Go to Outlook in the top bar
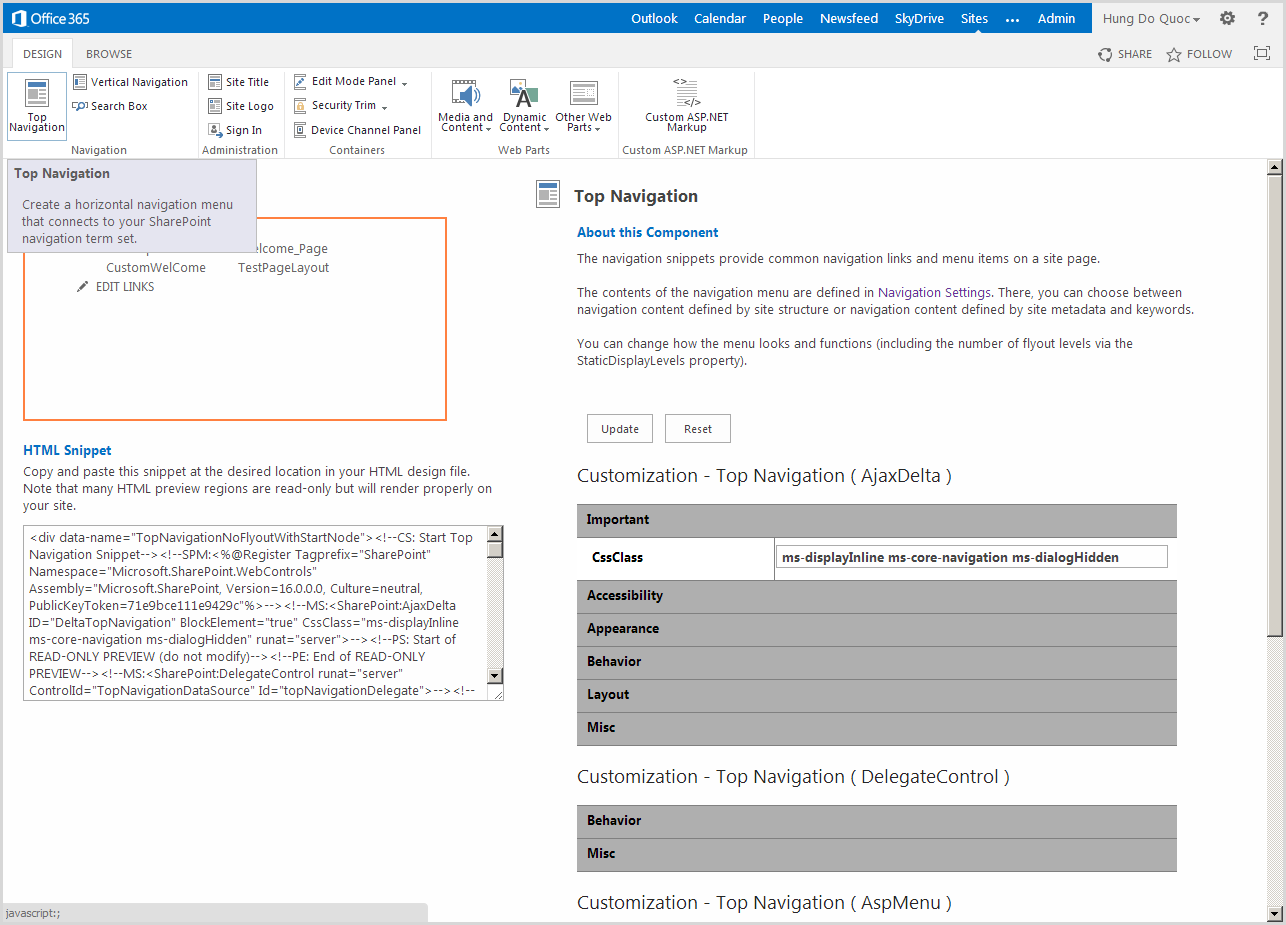 coord(654,18)
